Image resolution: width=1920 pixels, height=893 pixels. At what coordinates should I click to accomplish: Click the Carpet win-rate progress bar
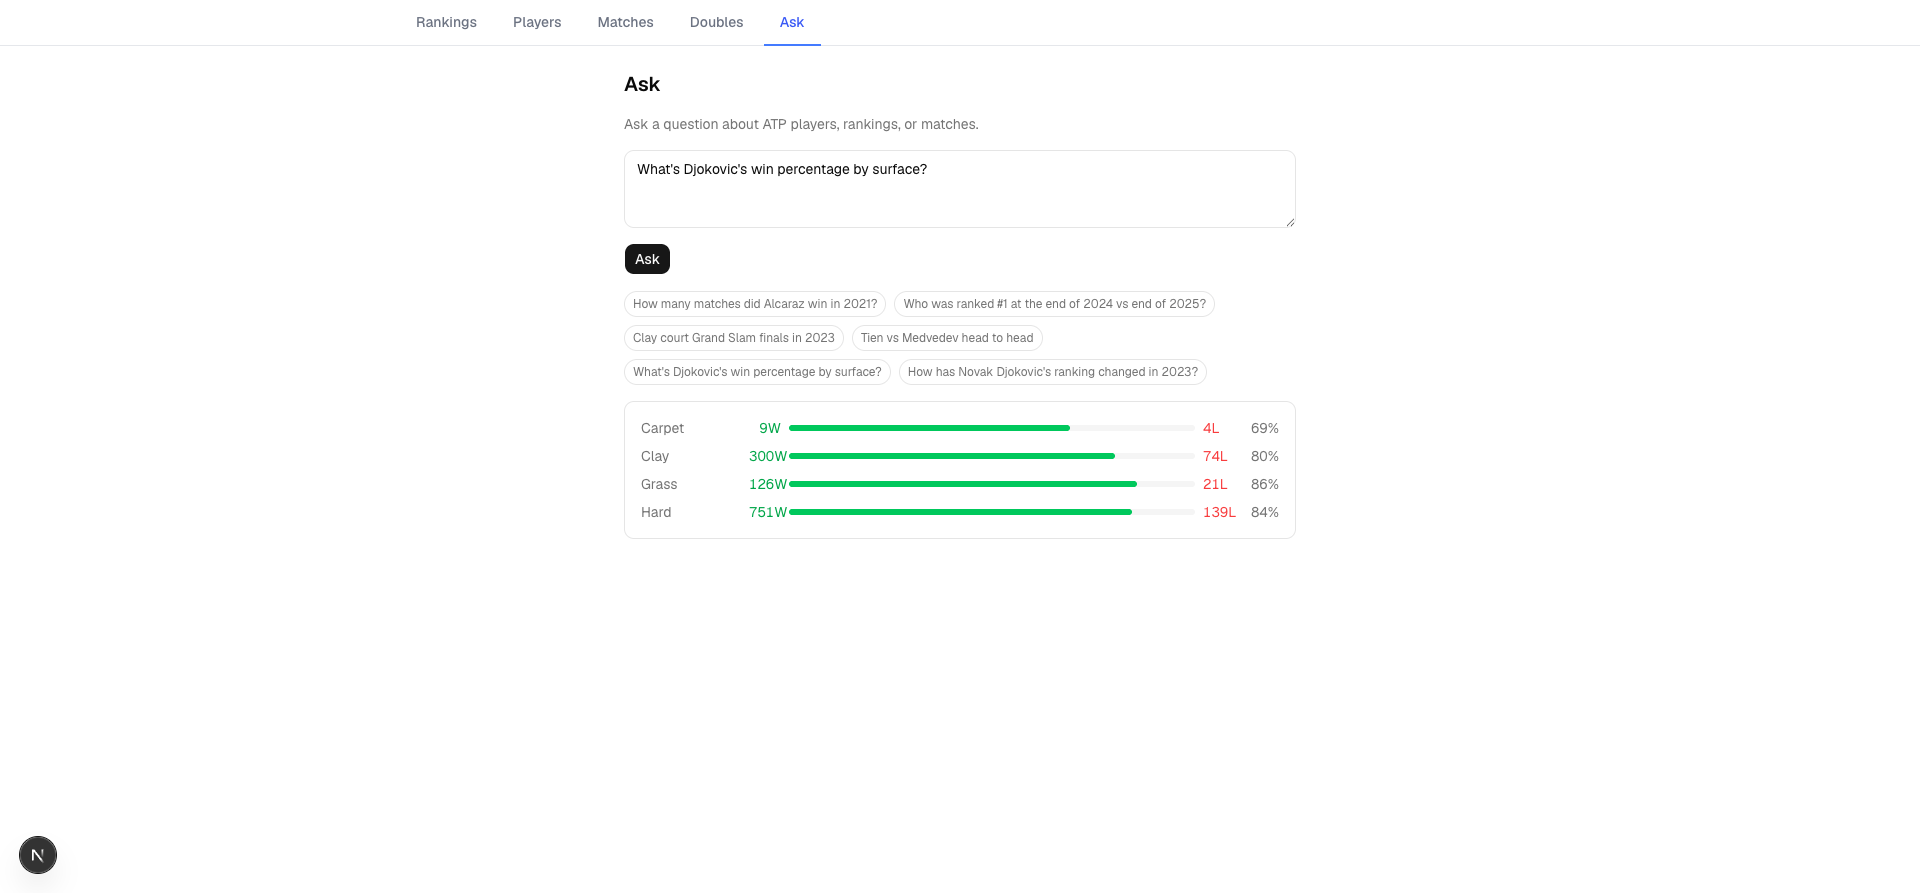tap(991, 428)
